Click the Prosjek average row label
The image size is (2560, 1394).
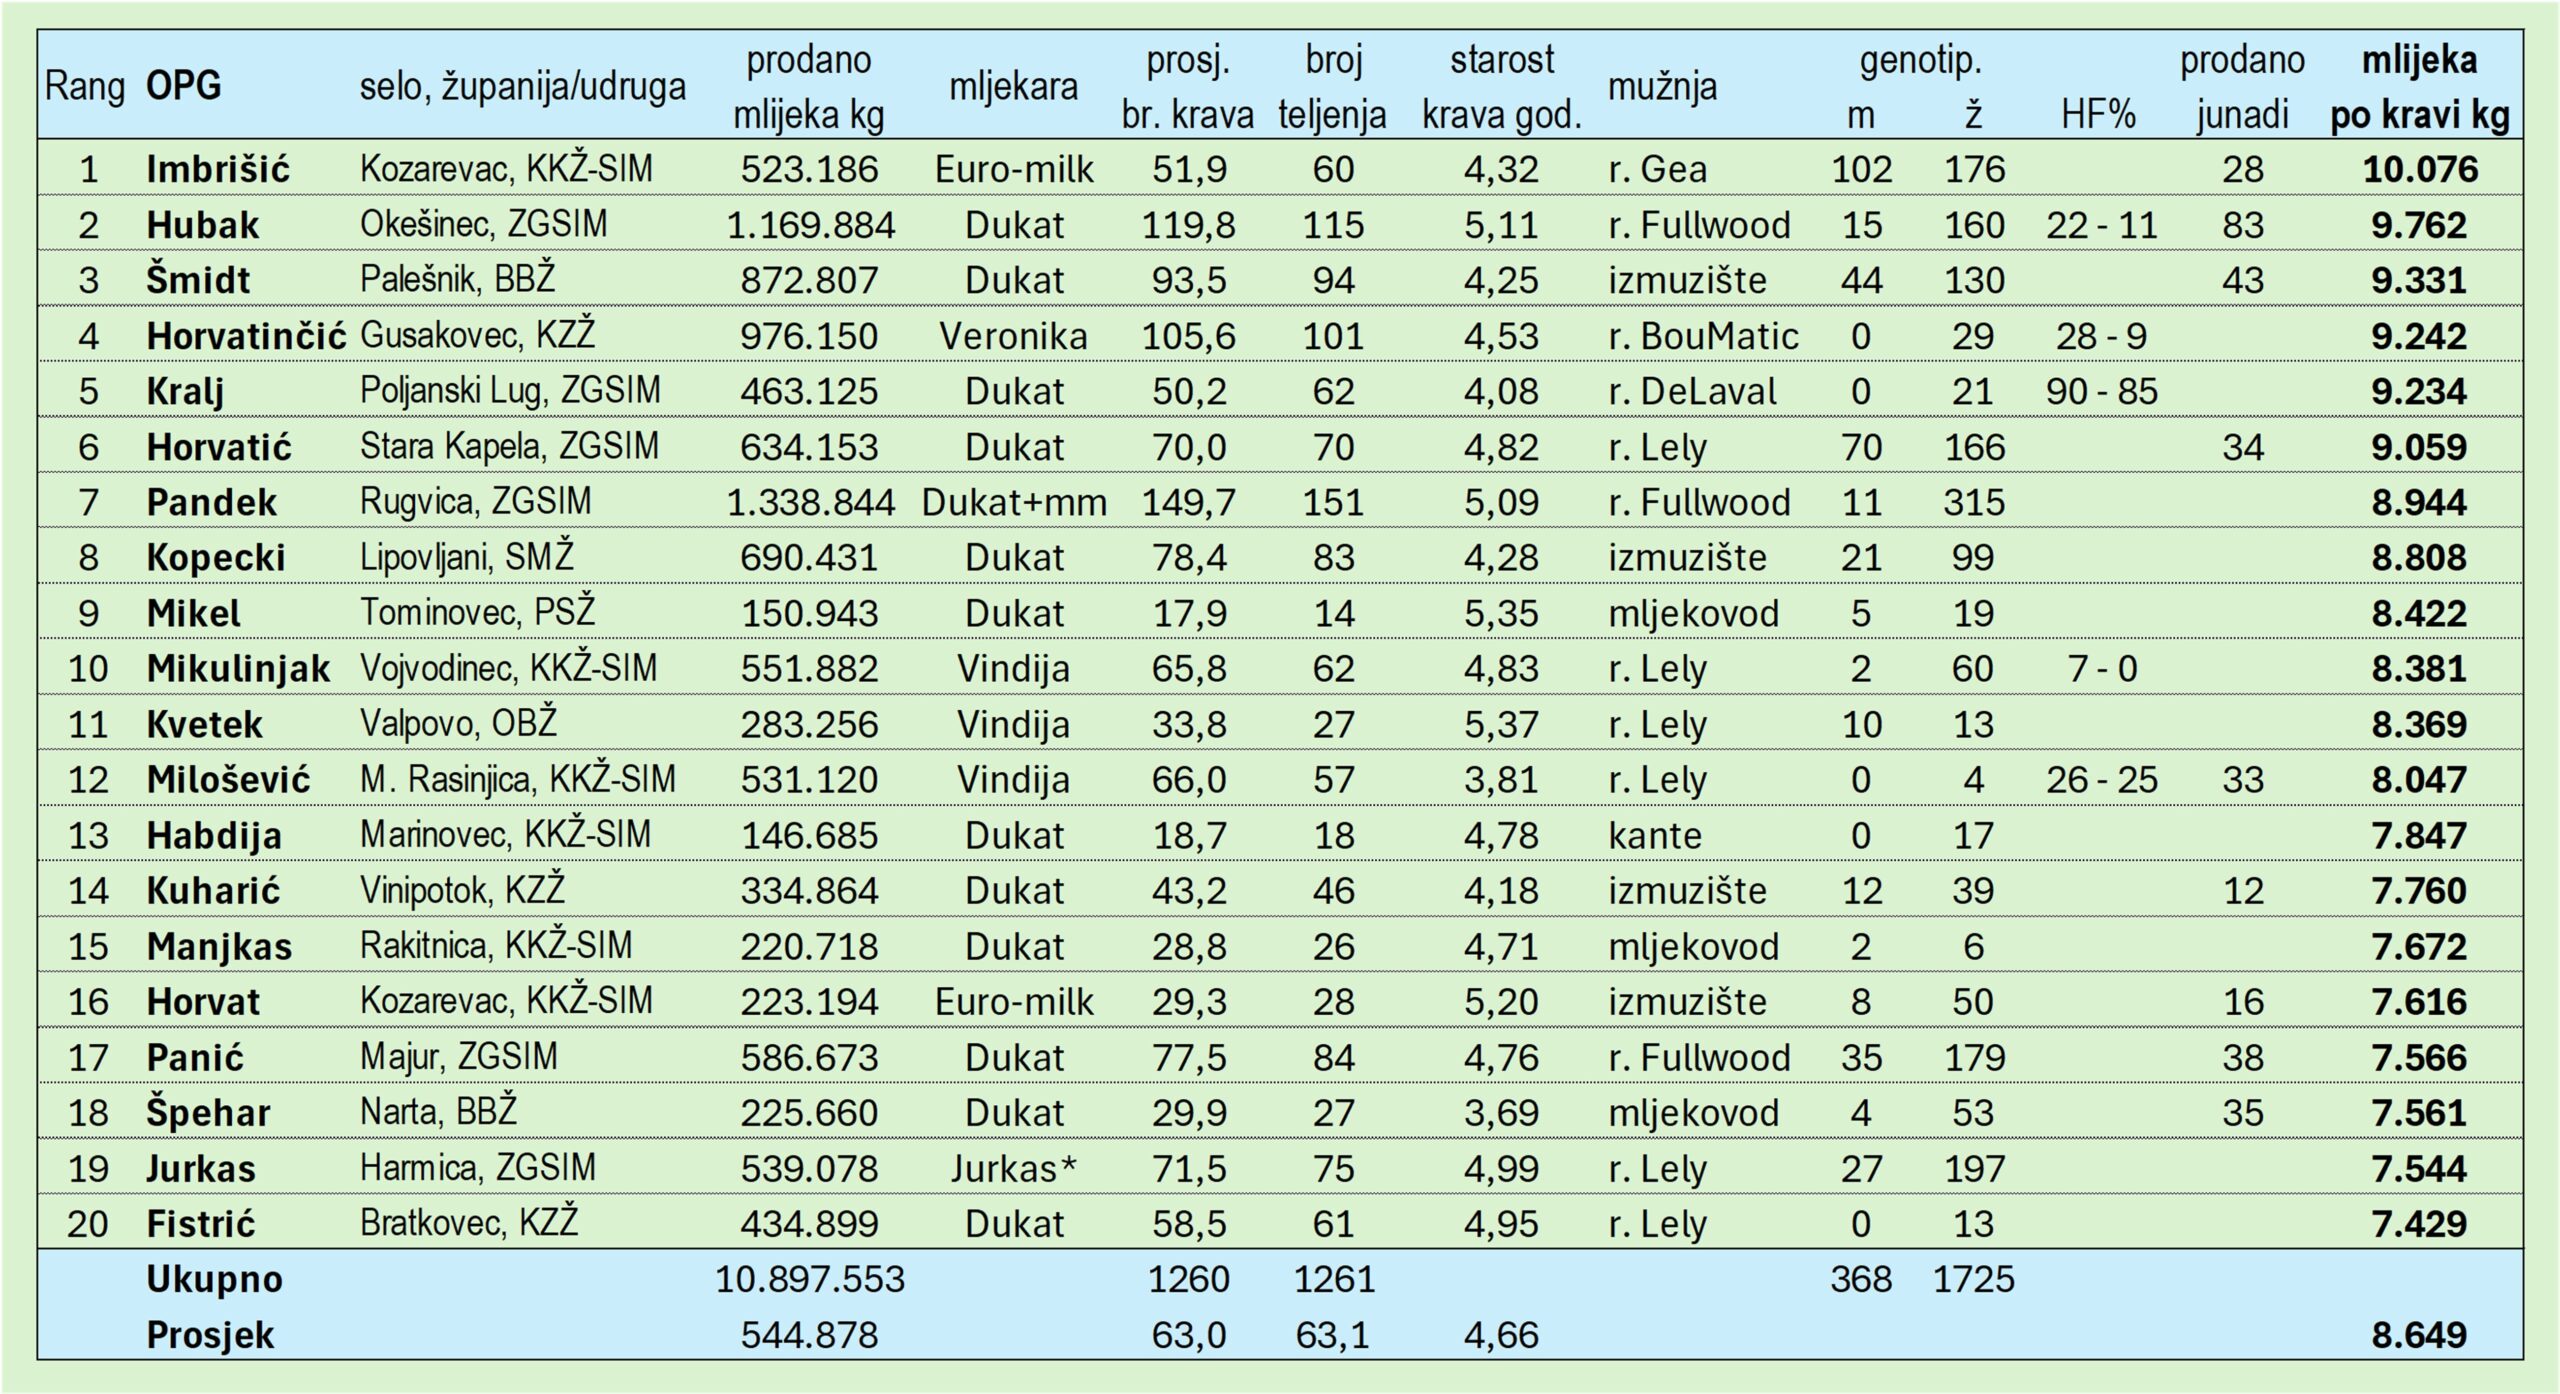coord(210,1335)
